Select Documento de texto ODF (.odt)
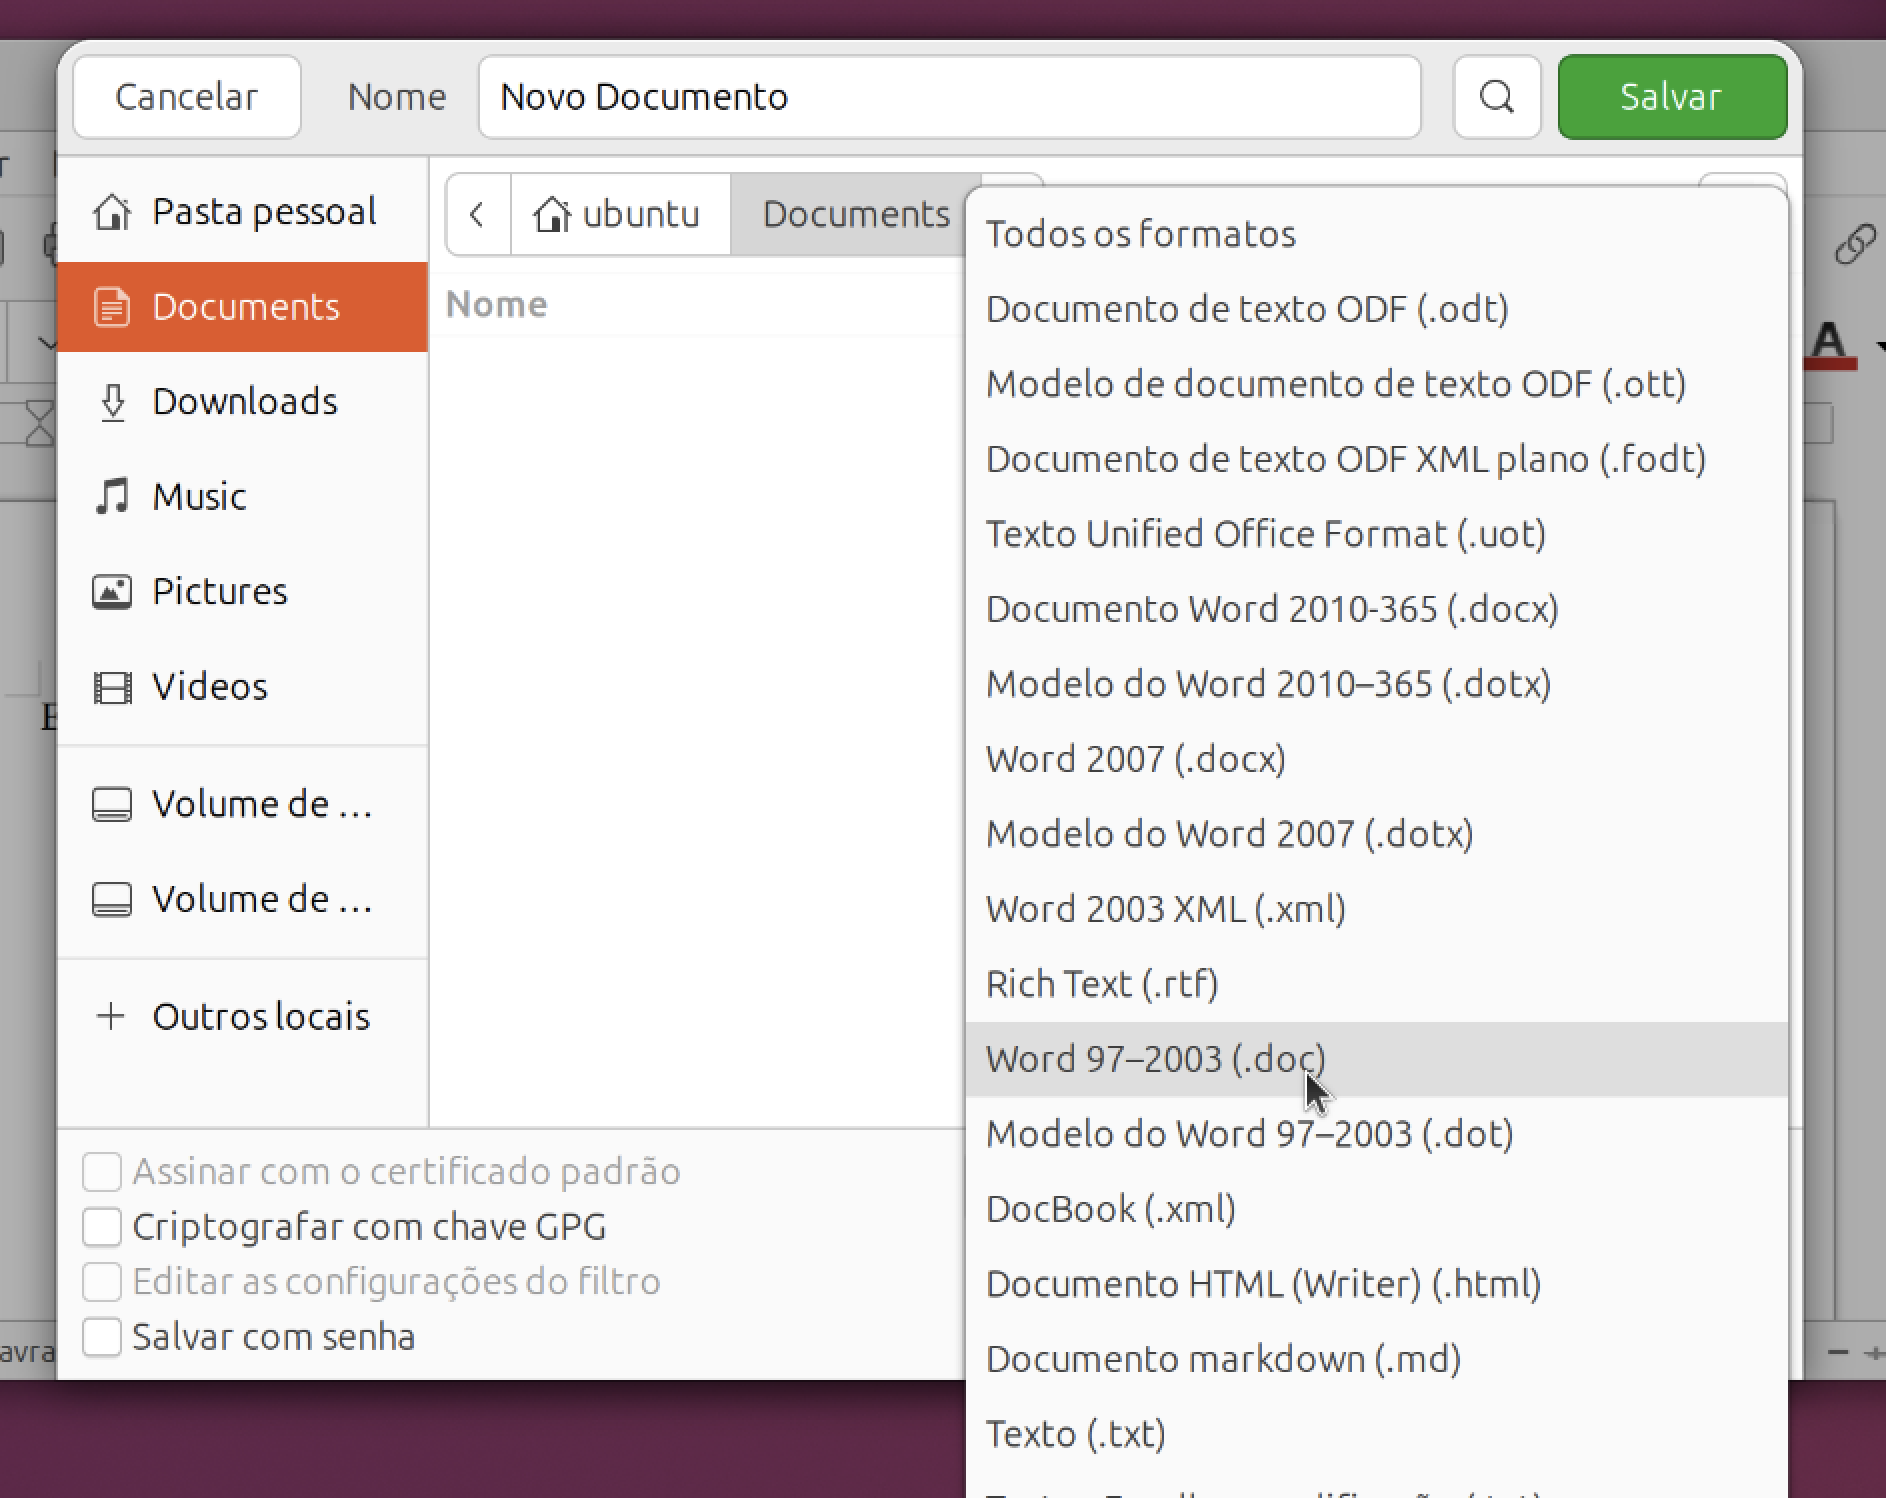The width and height of the screenshot is (1886, 1498). click(x=1376, y=309)
